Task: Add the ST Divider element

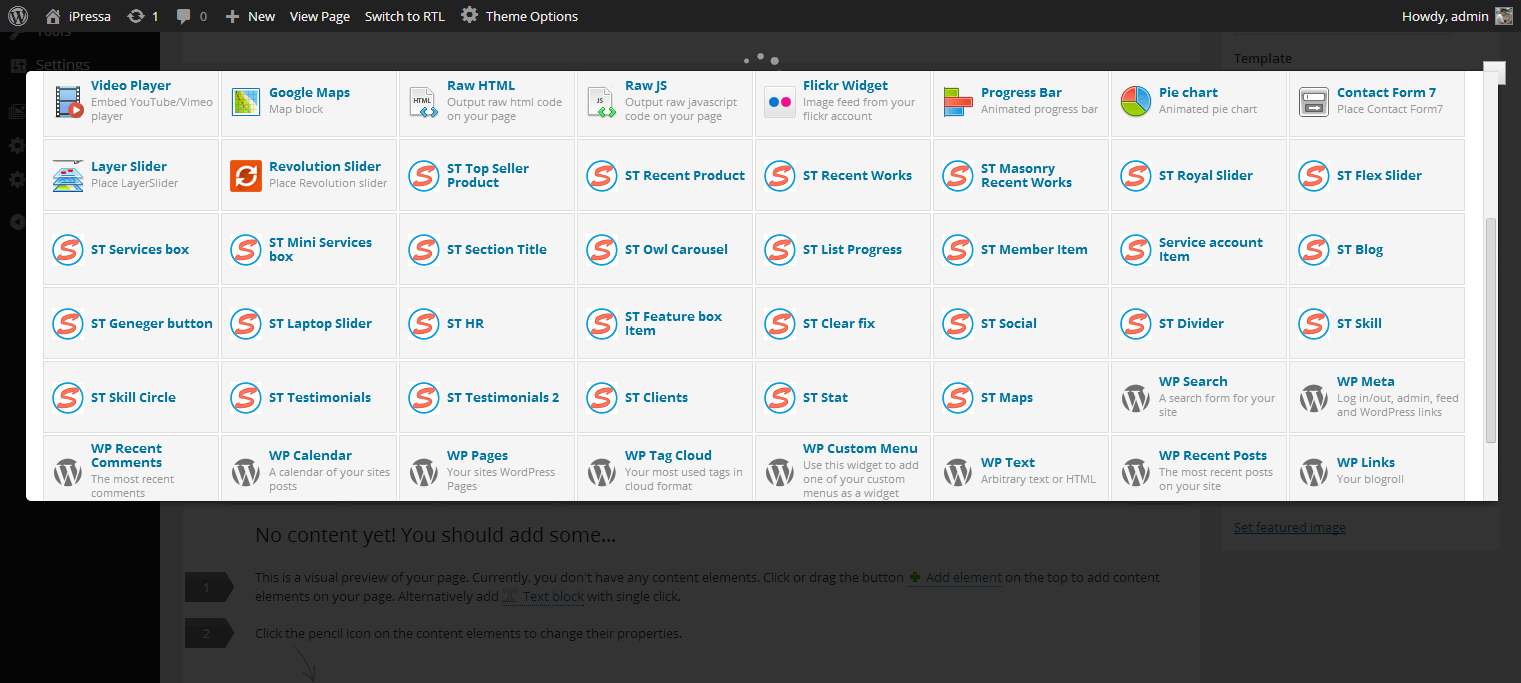Action: [x=1199, y=324]
